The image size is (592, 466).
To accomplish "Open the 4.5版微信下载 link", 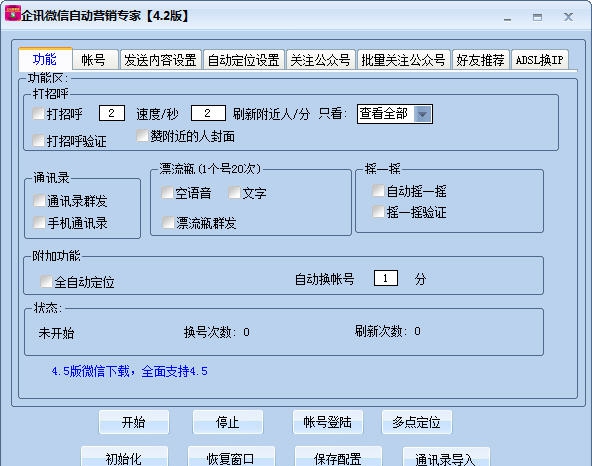I will (x=130, y=371).
